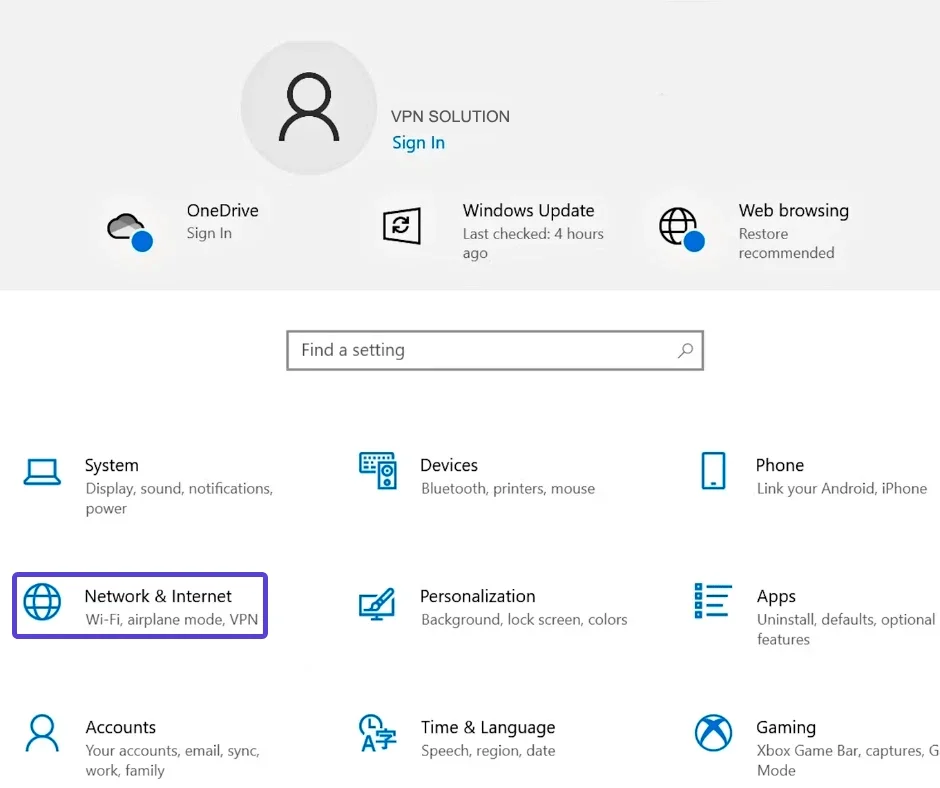
Task: Open Network & Internet settings
Action: (139, 605)
